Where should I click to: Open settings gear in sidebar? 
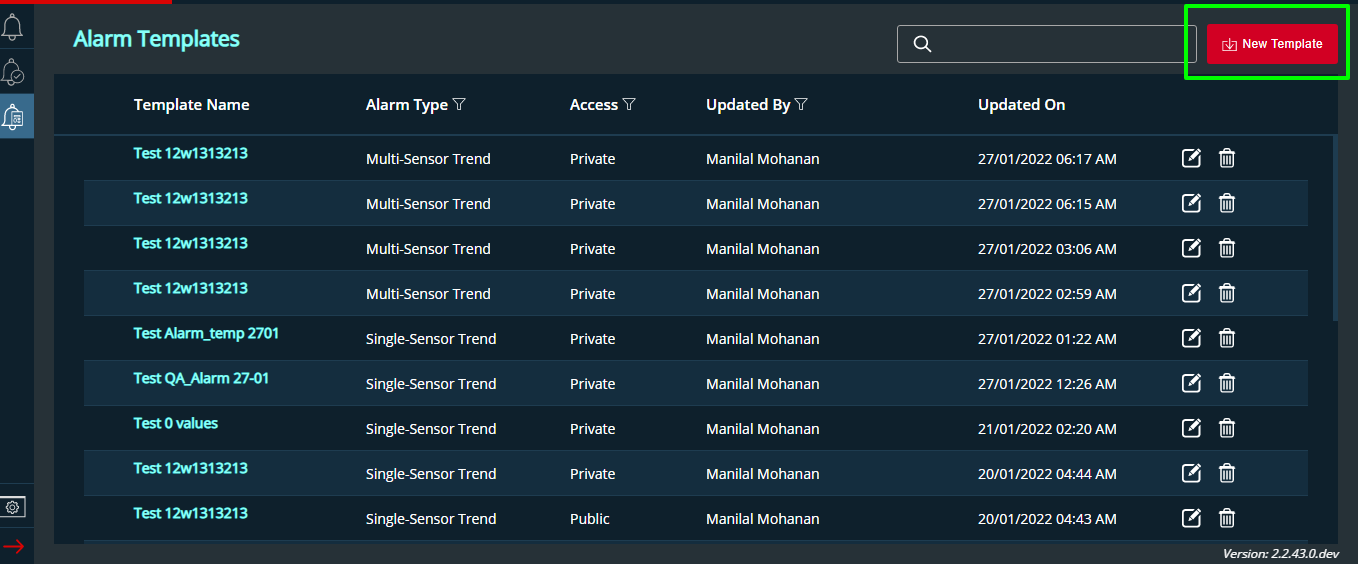pos(13,507)
